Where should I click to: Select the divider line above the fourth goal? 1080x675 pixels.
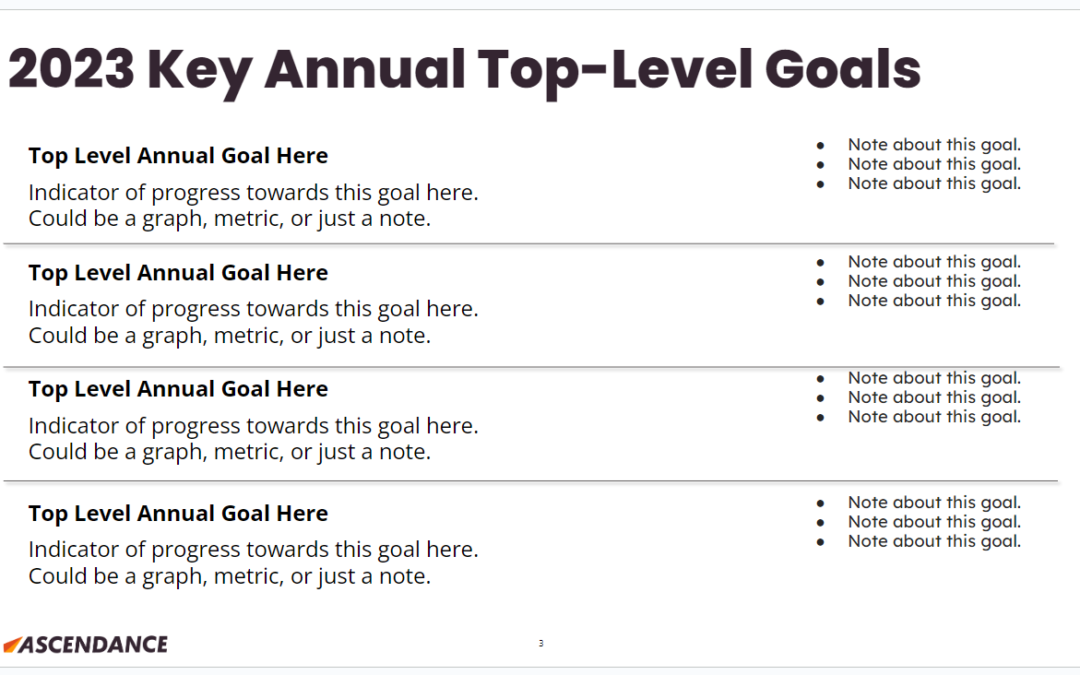[528, 481]
